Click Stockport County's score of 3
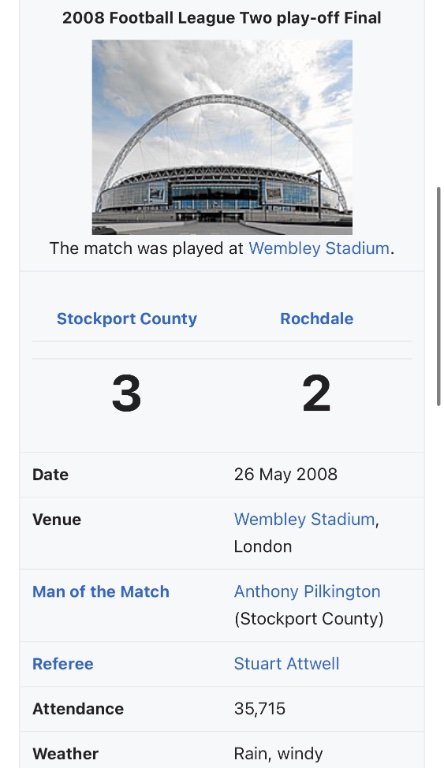The height and width of the screenshot is (768, 444). tap(126, 394)
